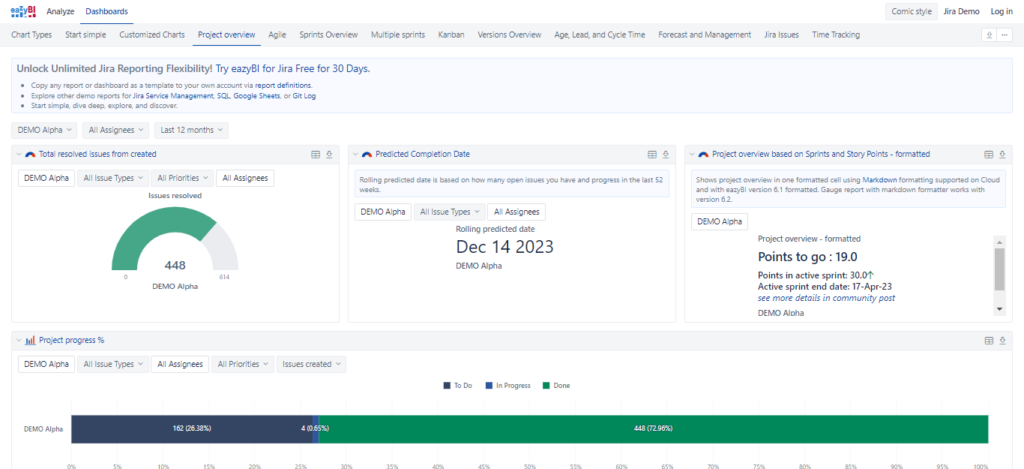Open the report definitions link
Image resolution: width=1024 pixels, height=469 pixels.
[x=283, y=86]
